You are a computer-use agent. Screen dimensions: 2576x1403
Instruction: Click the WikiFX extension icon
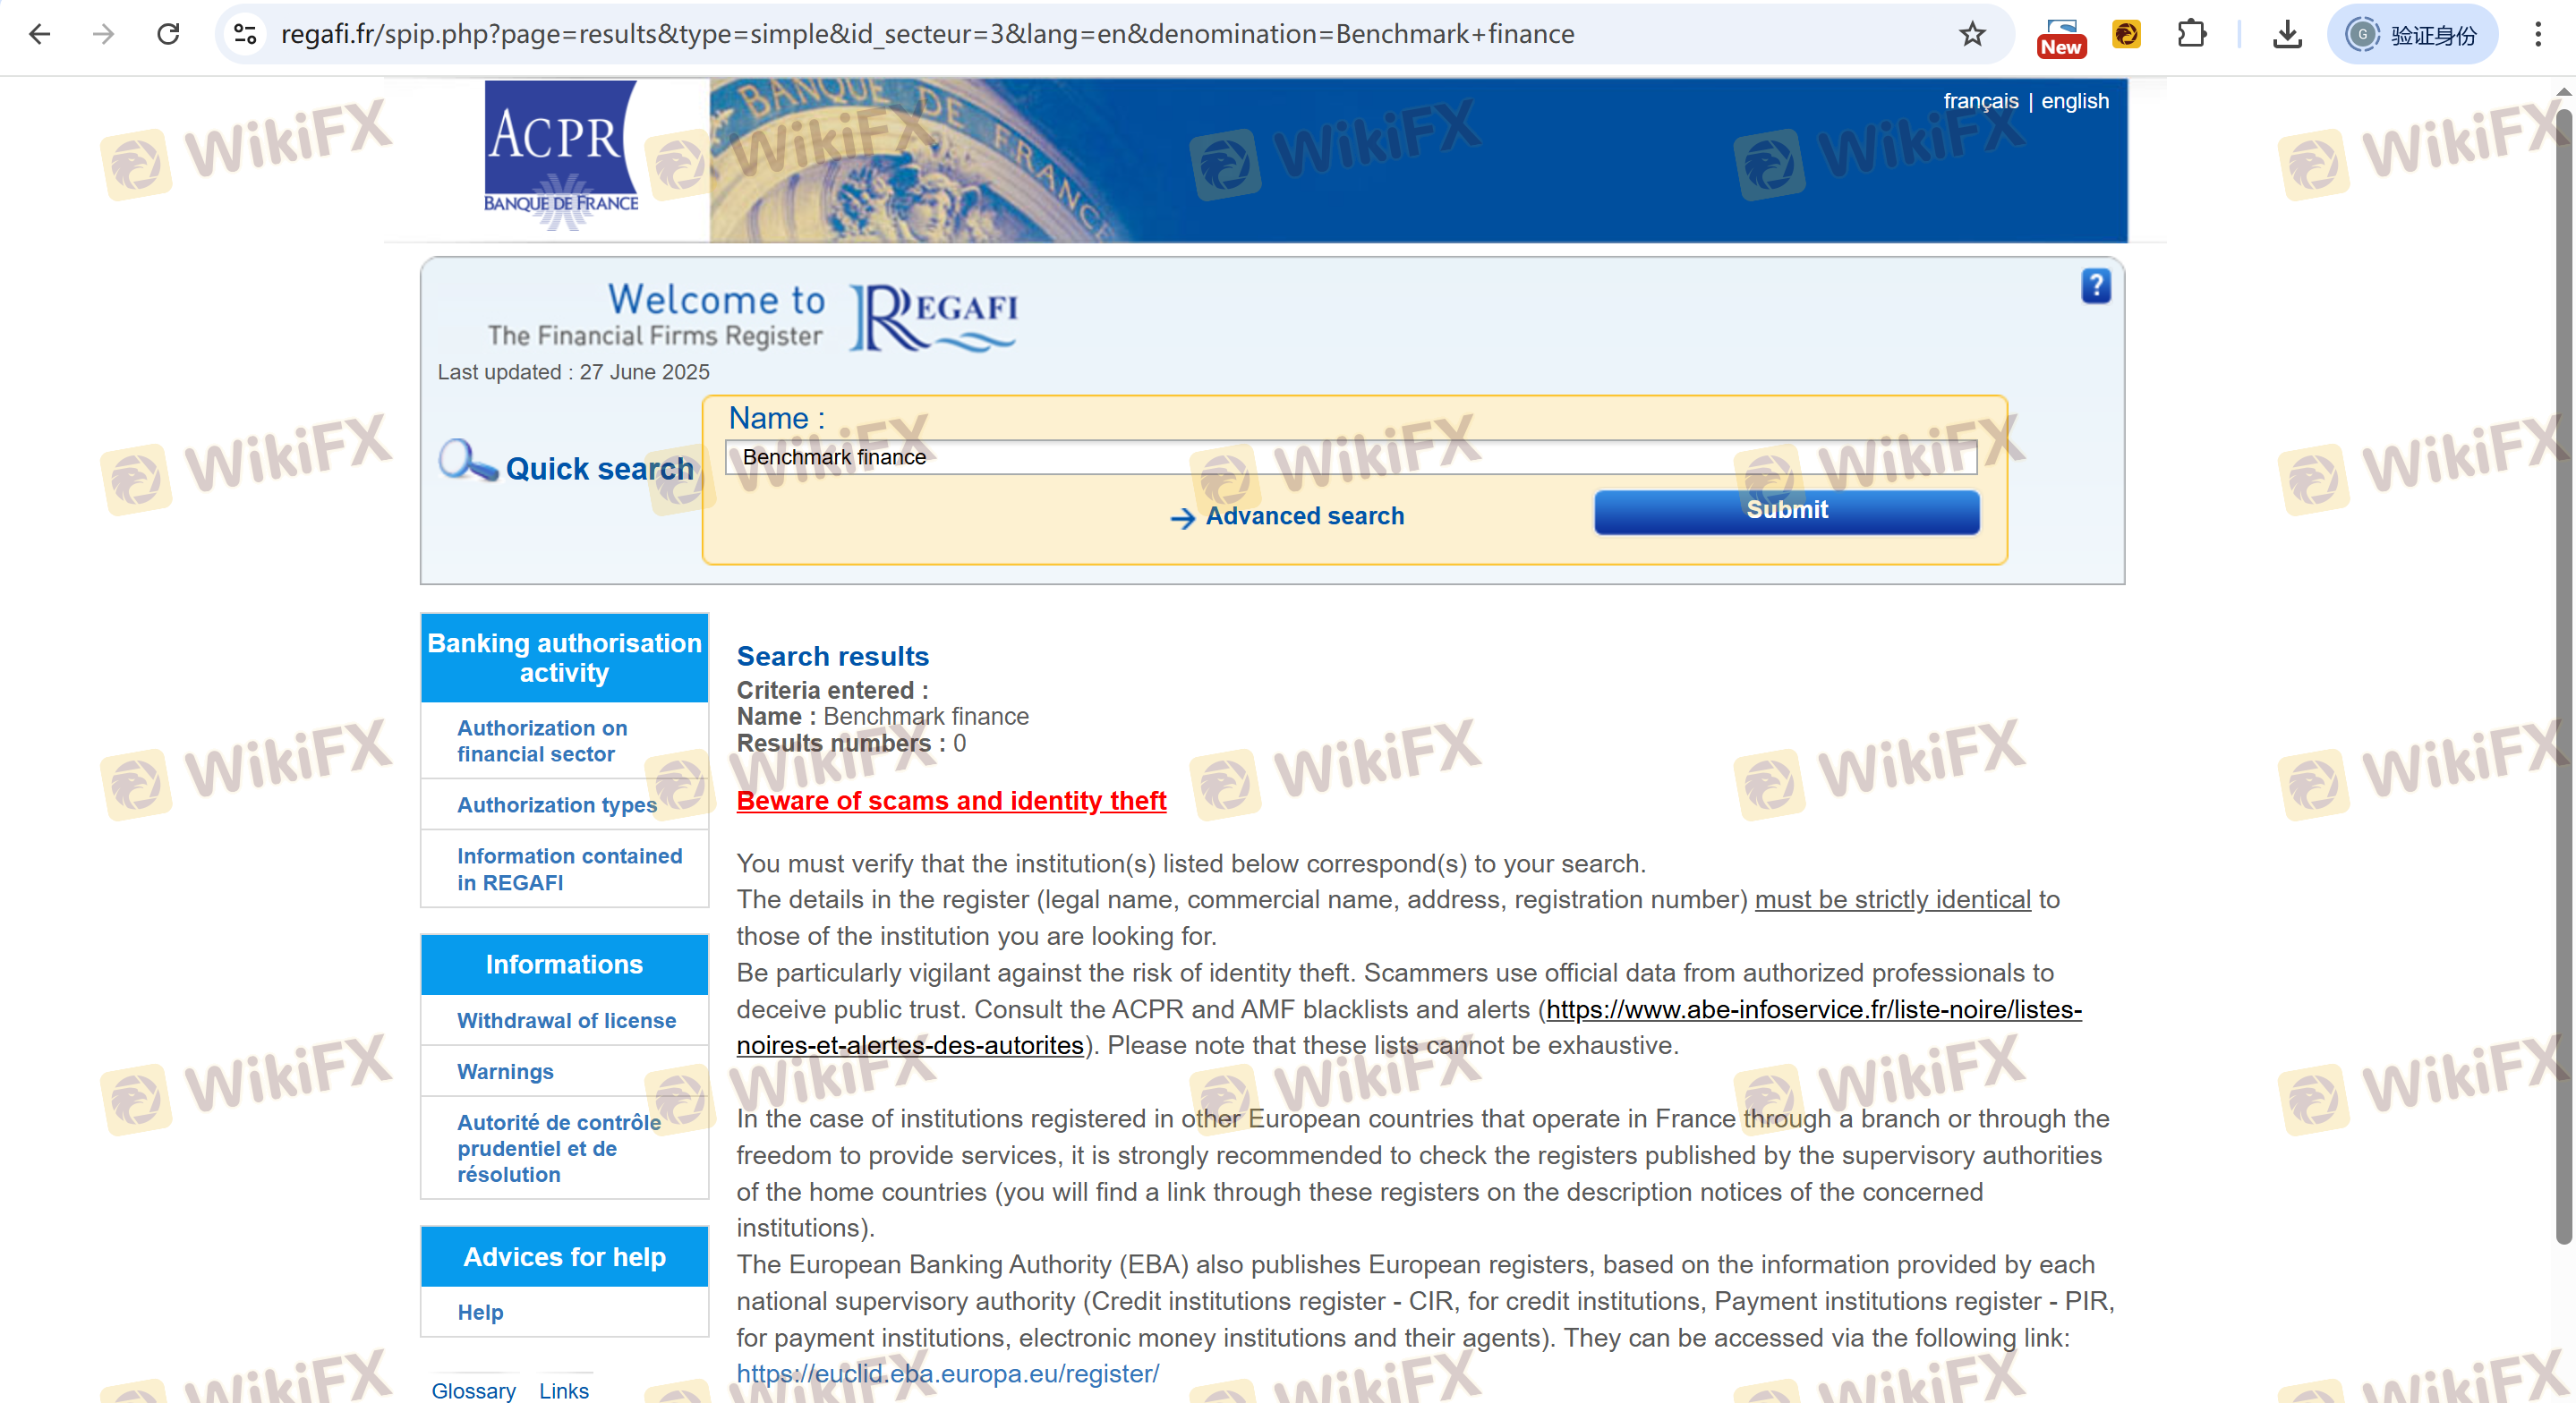[x=2126, y=34]
